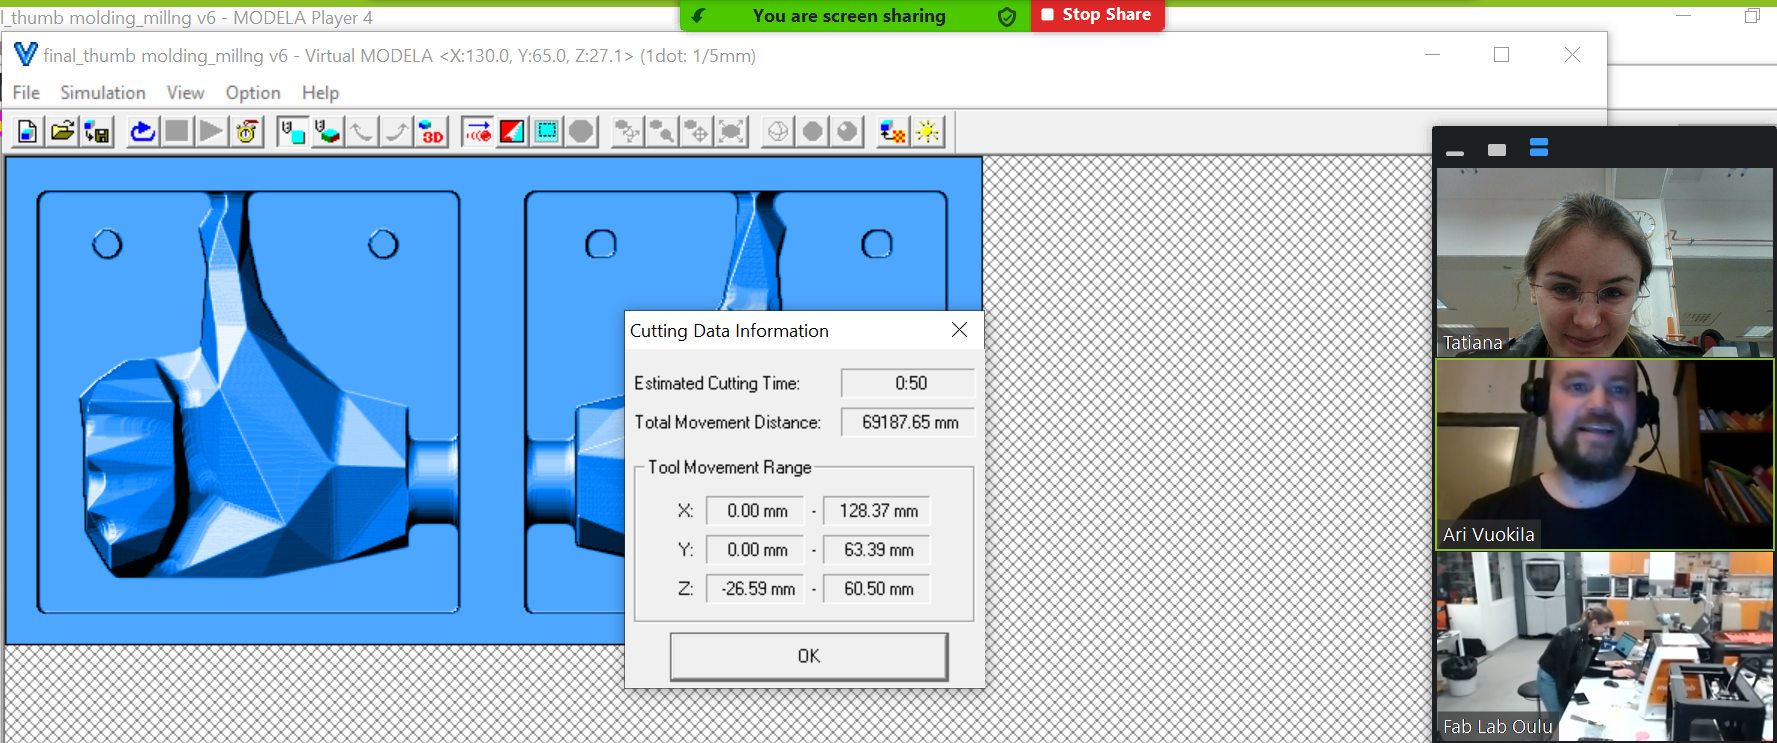
Task: Click the material color settings icon
Action: click(x=893, y=131)
